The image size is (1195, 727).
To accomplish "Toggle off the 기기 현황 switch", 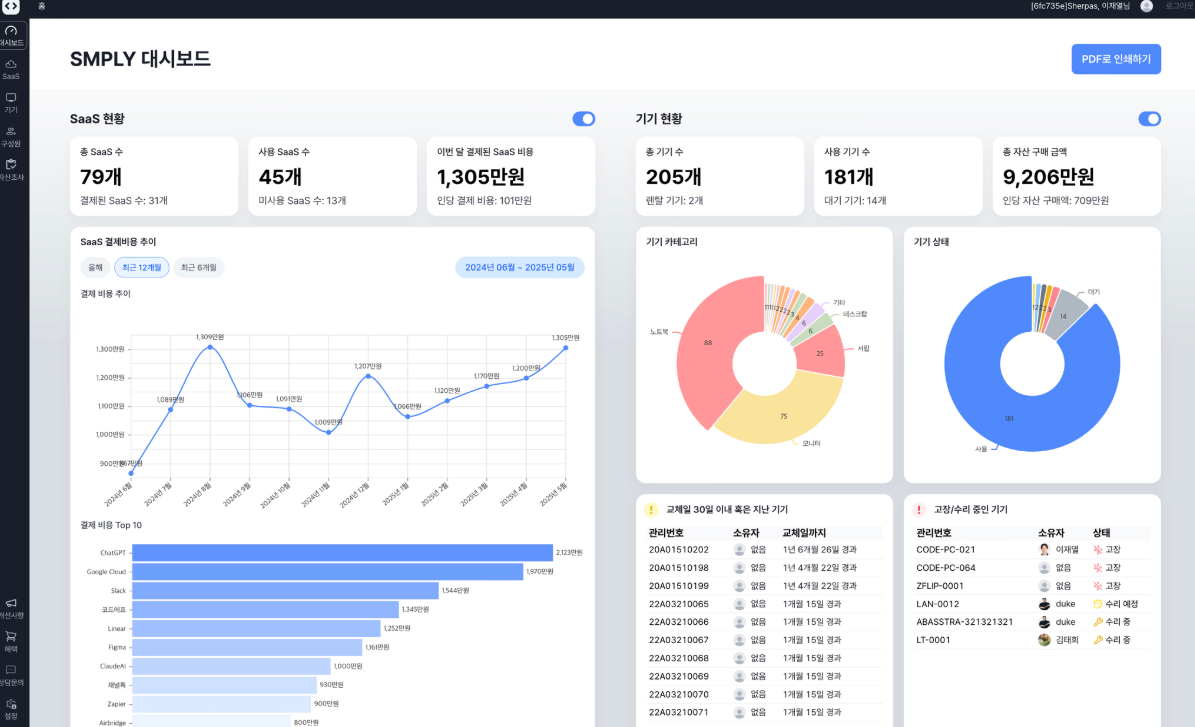I will click(1149, 119).
